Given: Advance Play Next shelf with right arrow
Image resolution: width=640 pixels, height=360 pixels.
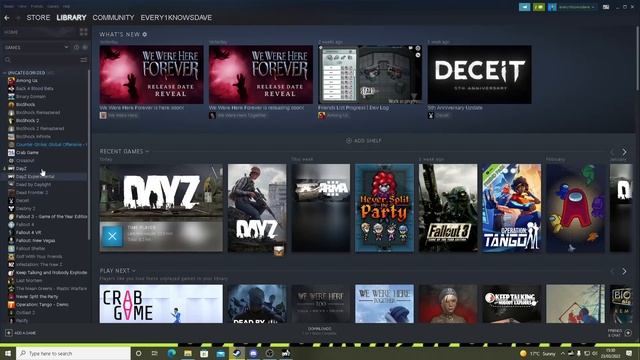Looking at the screenshot, I should [x=624, y=271].
